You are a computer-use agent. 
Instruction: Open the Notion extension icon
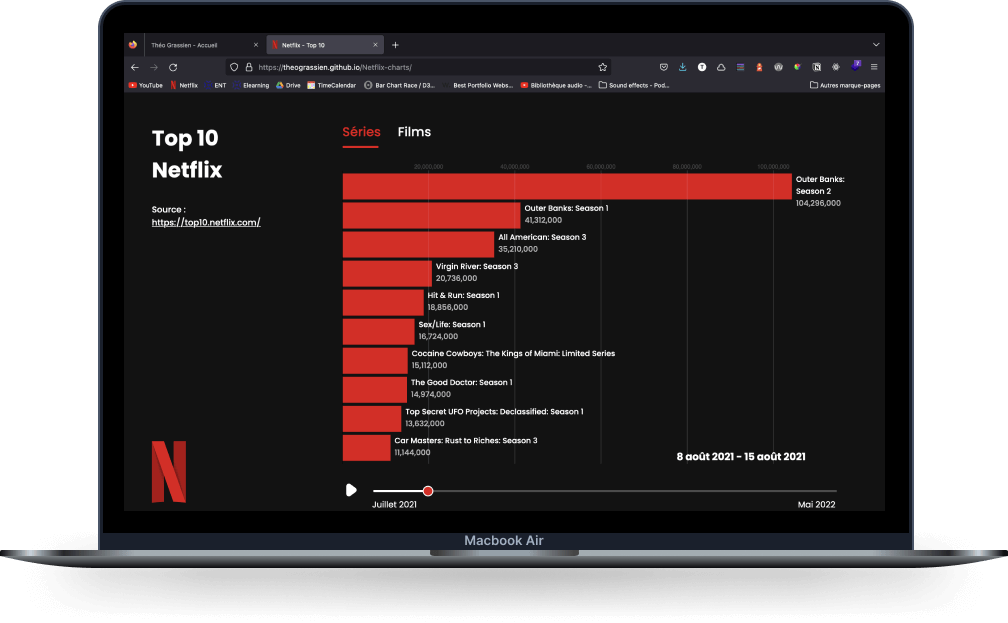[x=816, y=67]
